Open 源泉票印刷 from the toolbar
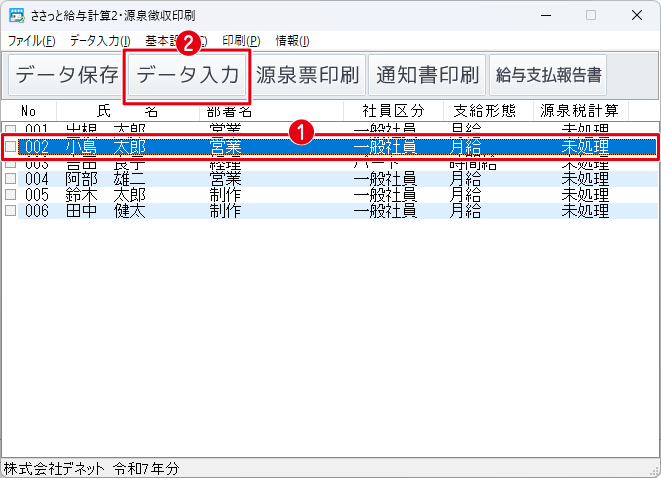 (308, 75)
